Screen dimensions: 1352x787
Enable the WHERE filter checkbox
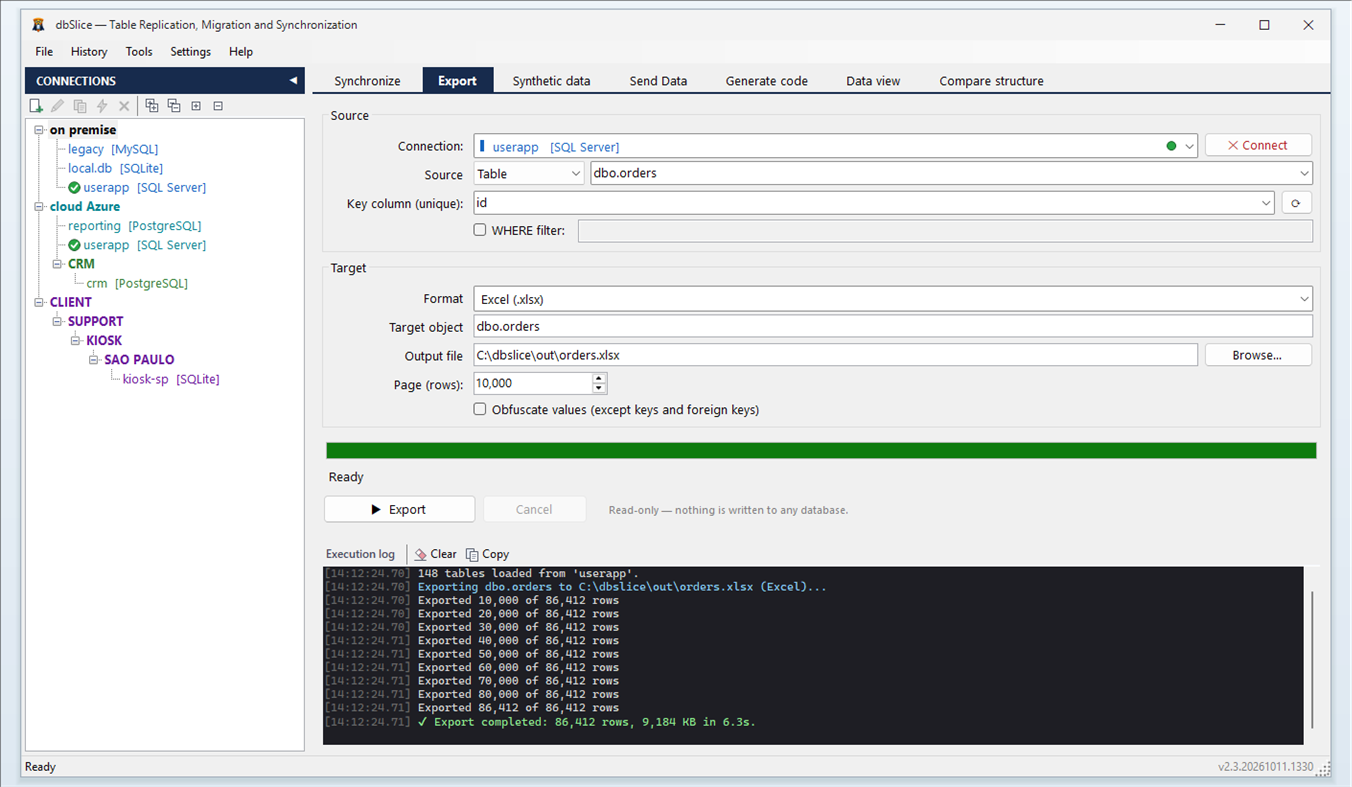click(x=480, y=230)
